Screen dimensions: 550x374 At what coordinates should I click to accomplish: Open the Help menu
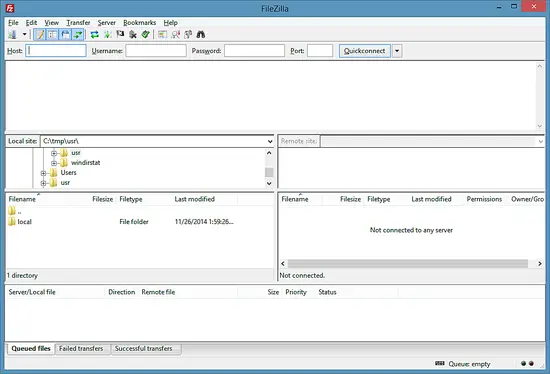point(170,22)
